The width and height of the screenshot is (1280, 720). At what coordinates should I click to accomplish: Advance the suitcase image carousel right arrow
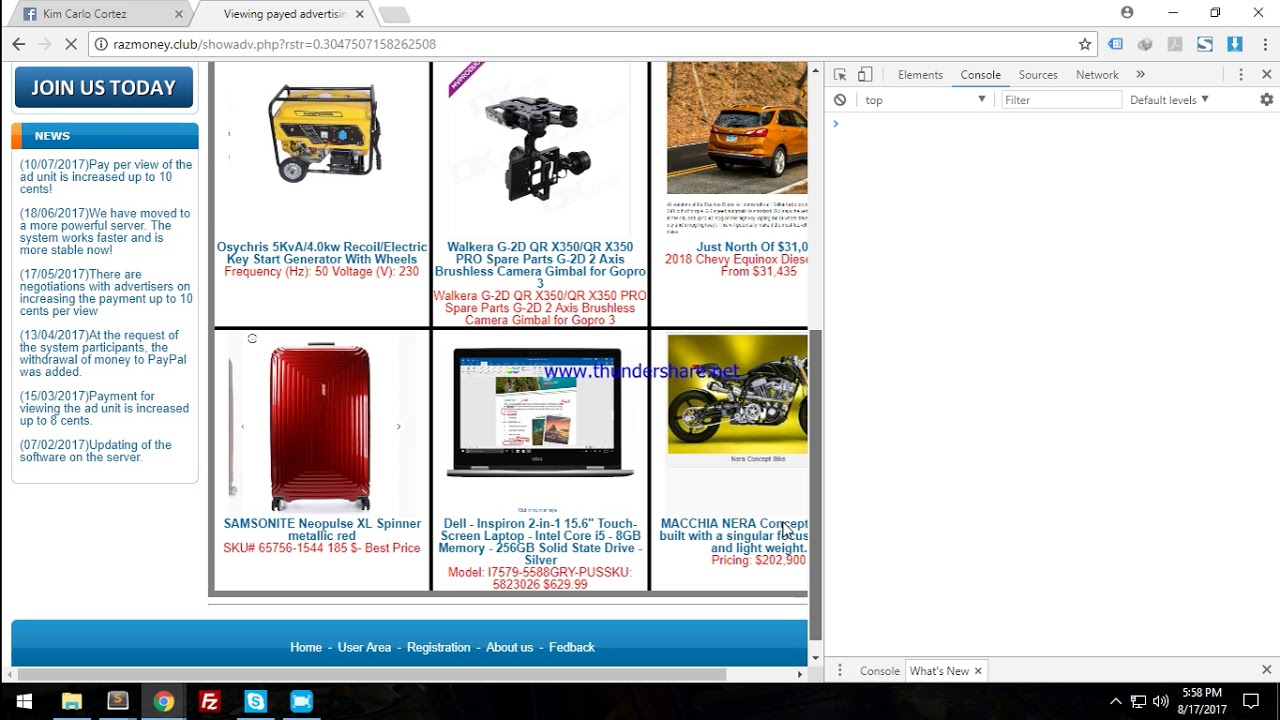click(x=398, y=427)
